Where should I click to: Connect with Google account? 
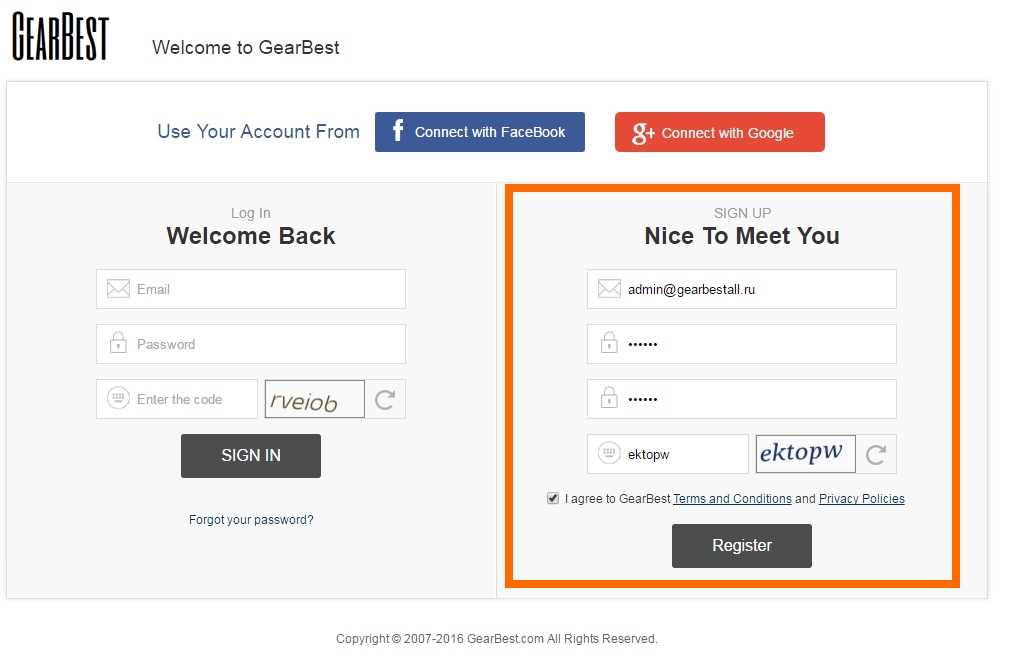pyautogui.click(x=720, y=132)
